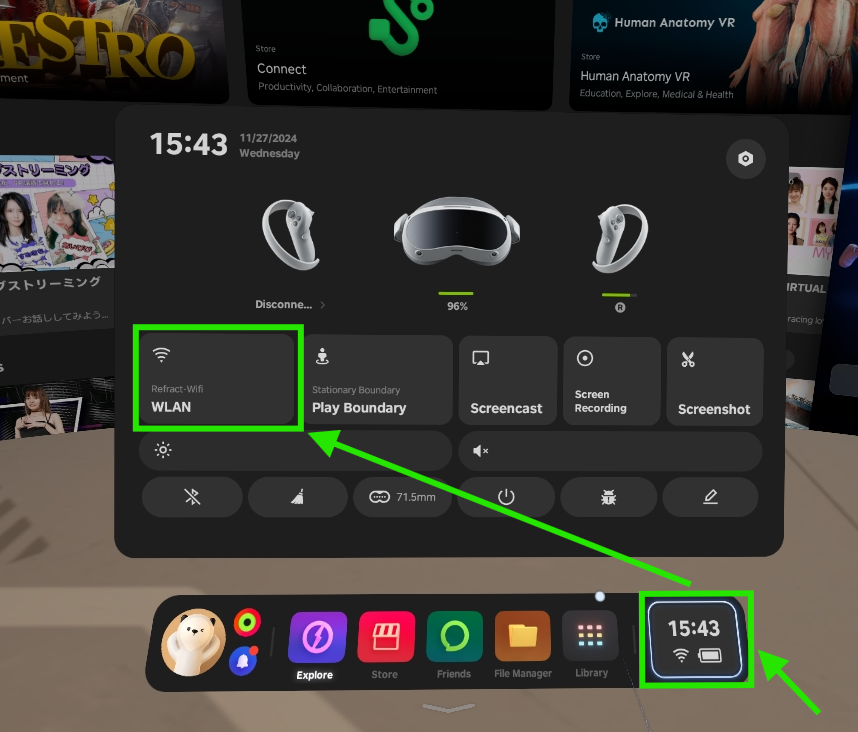Open the Human Anatomy VR store card

[x=711, y=55]
